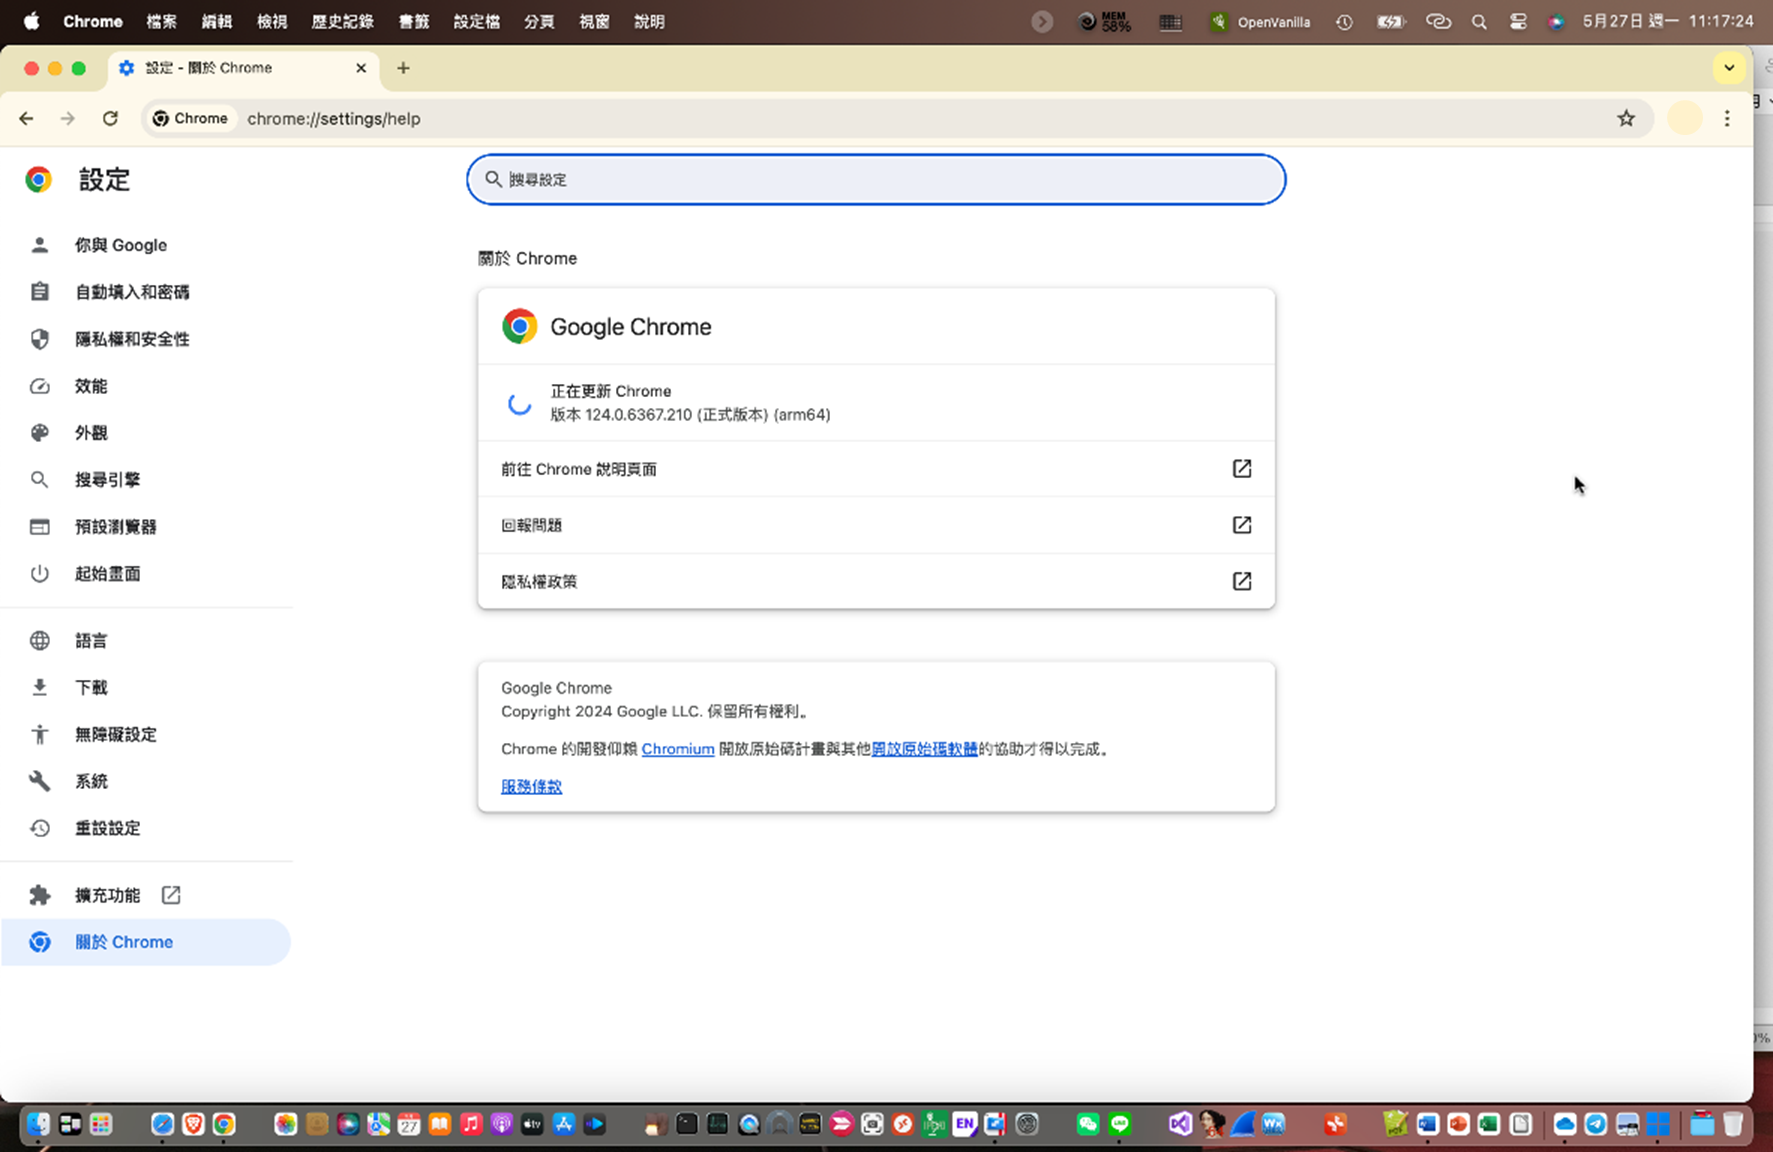Open a new tab with the plus button
Image resolution: width=1773 pixels, height=1152 pixels.
point(403,68)
